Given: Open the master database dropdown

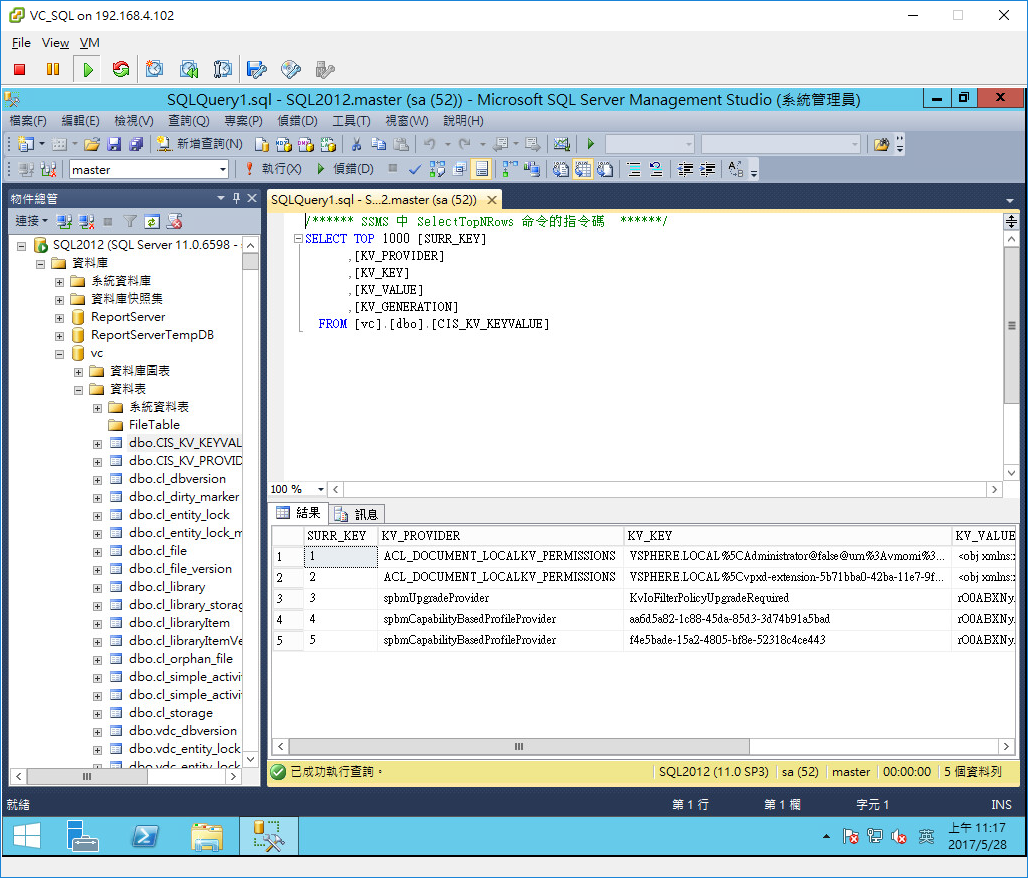Looking at the screenshot, I should [223, 170].
